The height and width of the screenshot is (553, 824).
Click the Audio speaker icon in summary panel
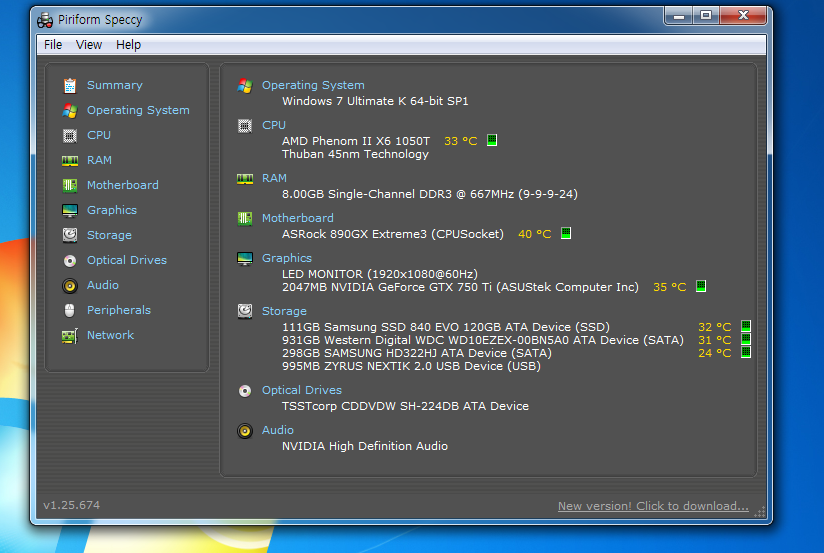(x=245, y=431)
